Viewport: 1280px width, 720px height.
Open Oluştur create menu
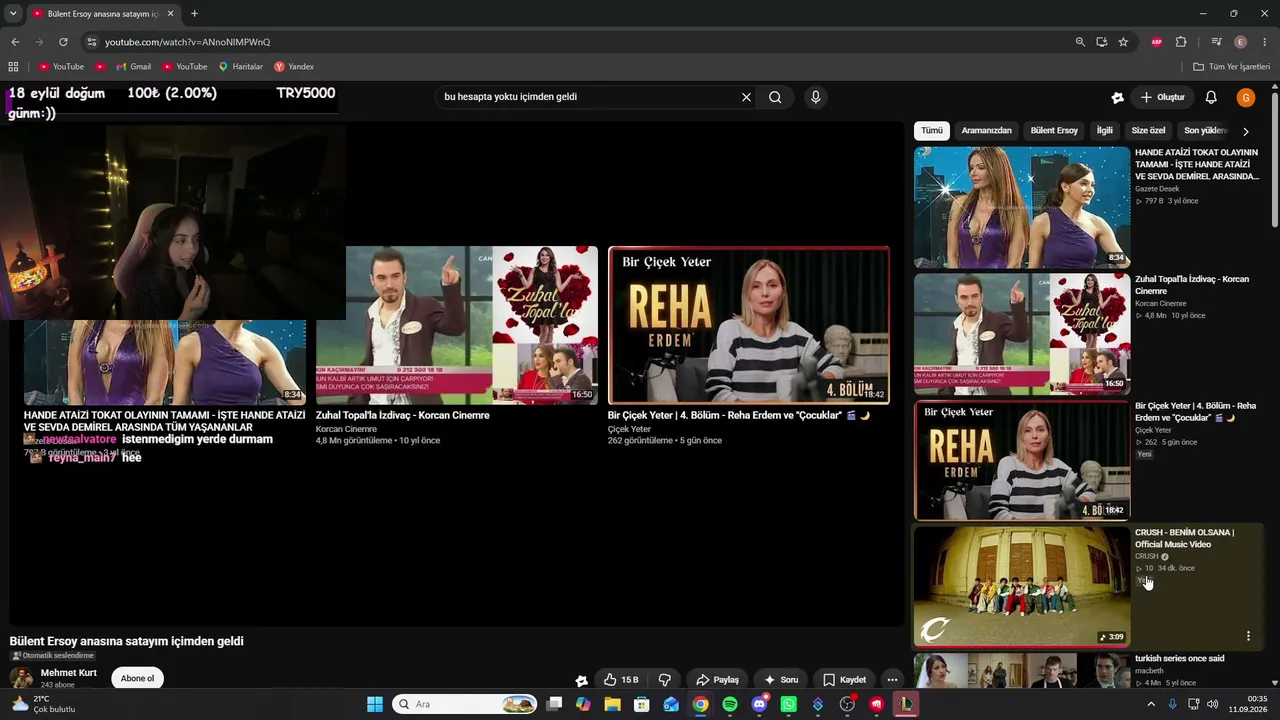[1162, 97]
